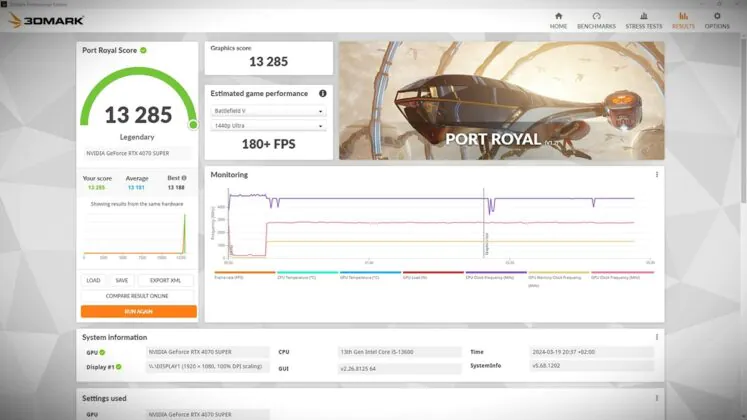Open the Results bar-chart icon

(683, 16)
